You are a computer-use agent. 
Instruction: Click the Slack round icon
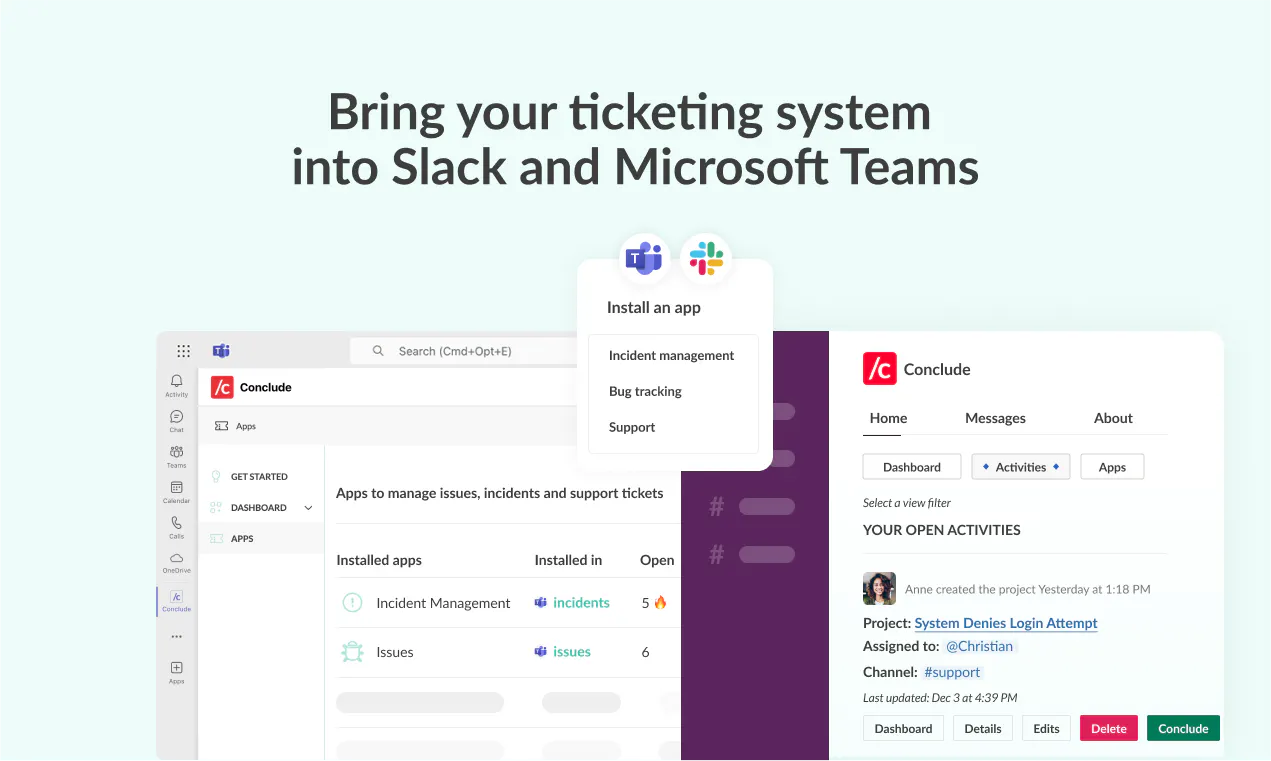[706, 259]
